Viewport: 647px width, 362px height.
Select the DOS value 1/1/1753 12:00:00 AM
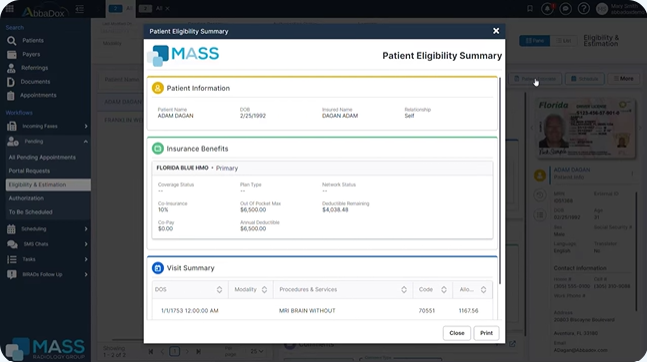tap(189, 311)
